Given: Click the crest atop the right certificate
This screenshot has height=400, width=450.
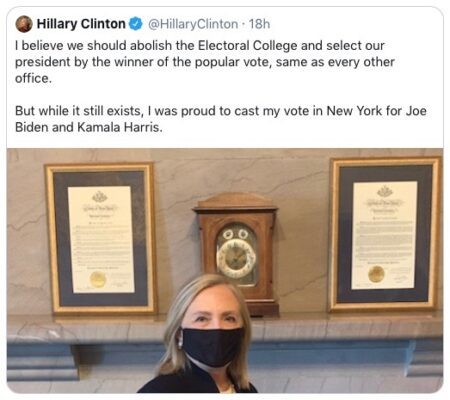Looking at the screenshot, I should tap(385, 192).
